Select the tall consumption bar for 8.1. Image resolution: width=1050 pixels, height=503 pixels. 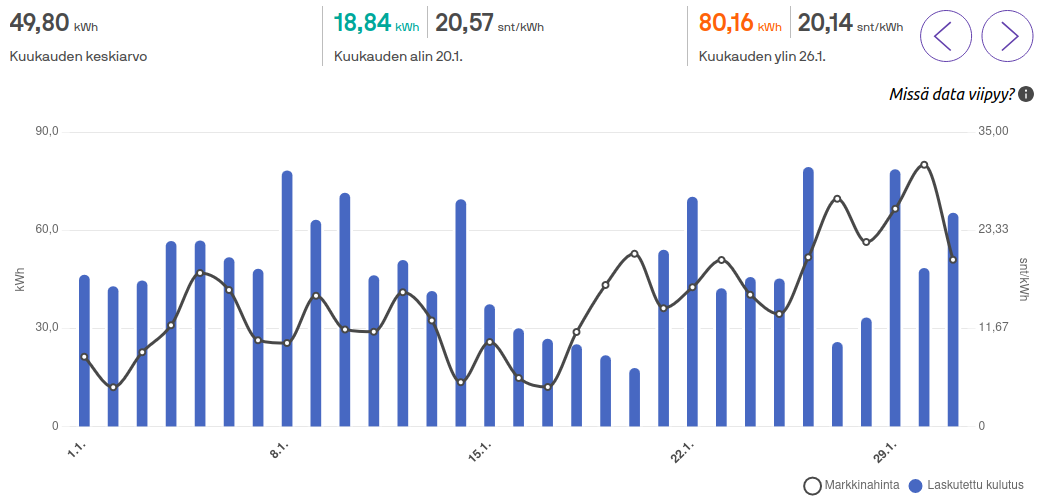click(x=287, y=299)
